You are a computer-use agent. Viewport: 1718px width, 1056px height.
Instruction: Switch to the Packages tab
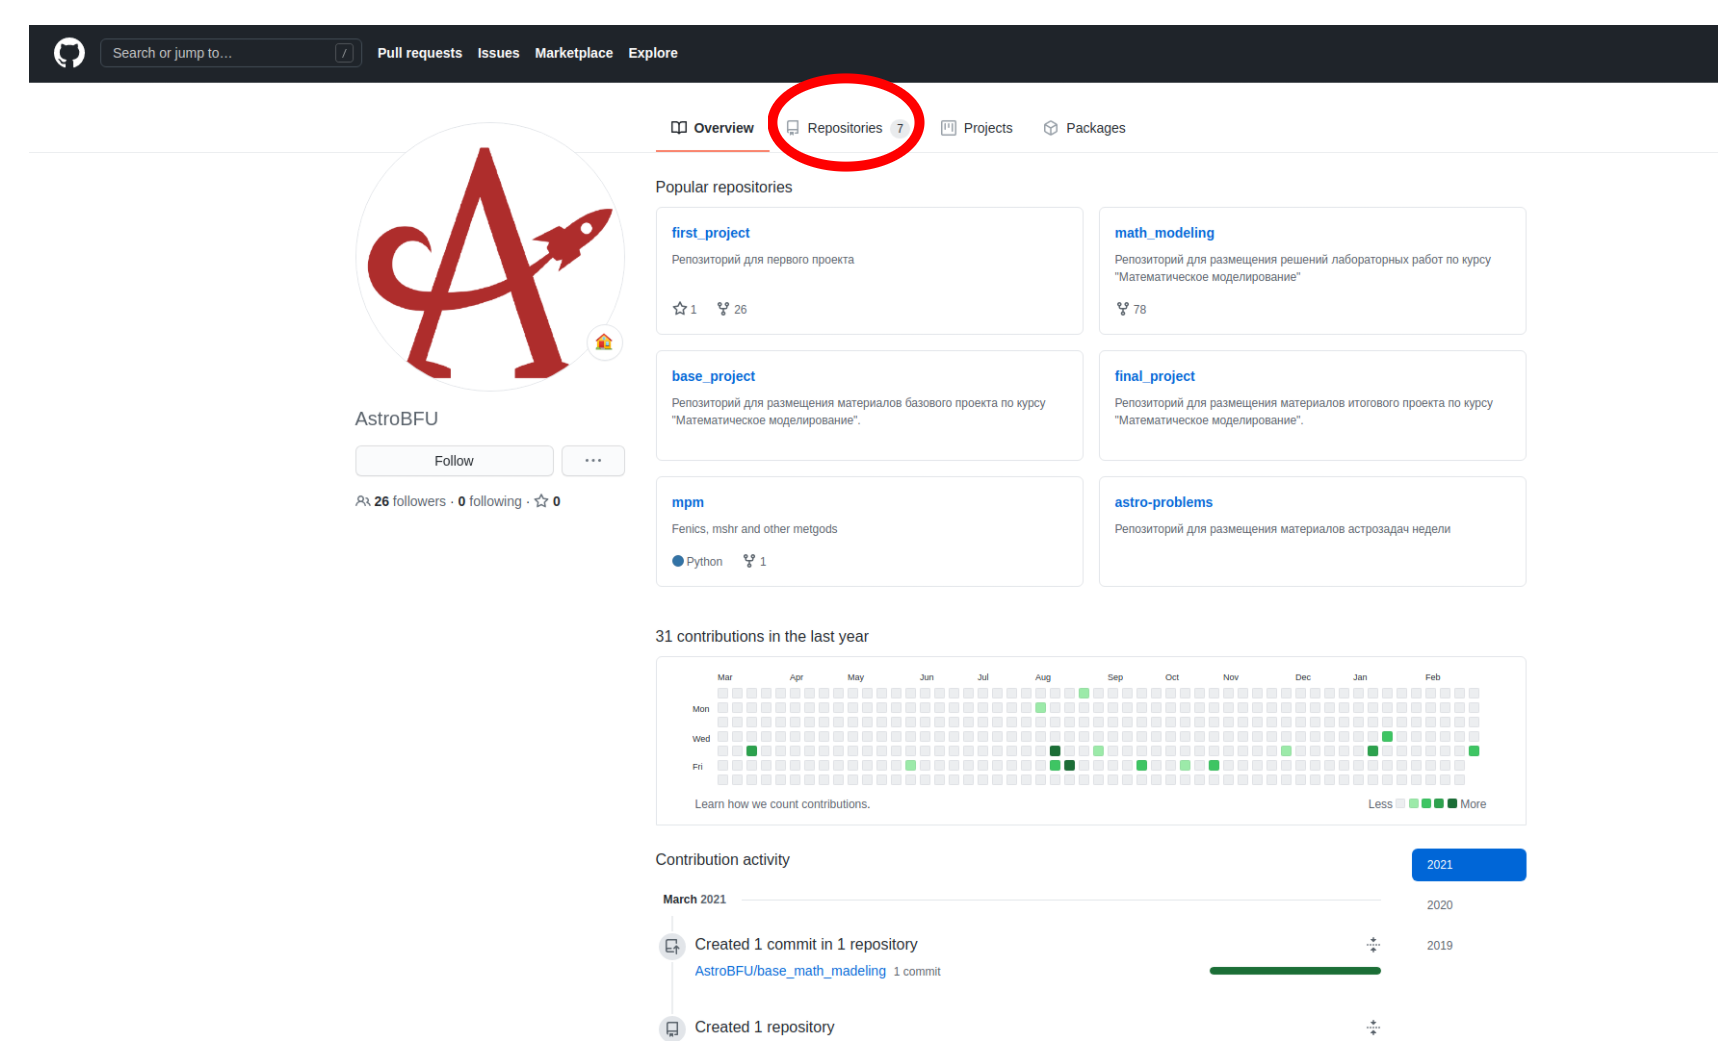tap(1084, 128)
